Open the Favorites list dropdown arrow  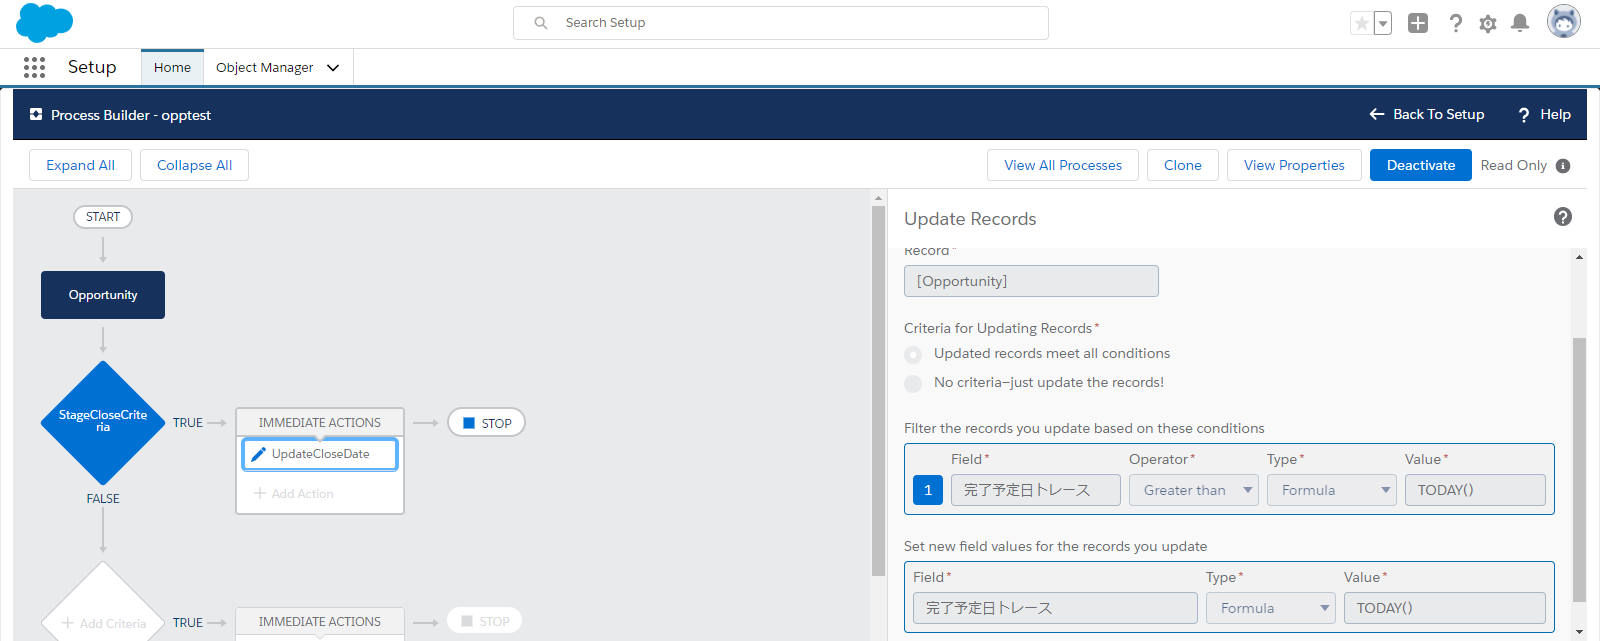(1383, 23)
